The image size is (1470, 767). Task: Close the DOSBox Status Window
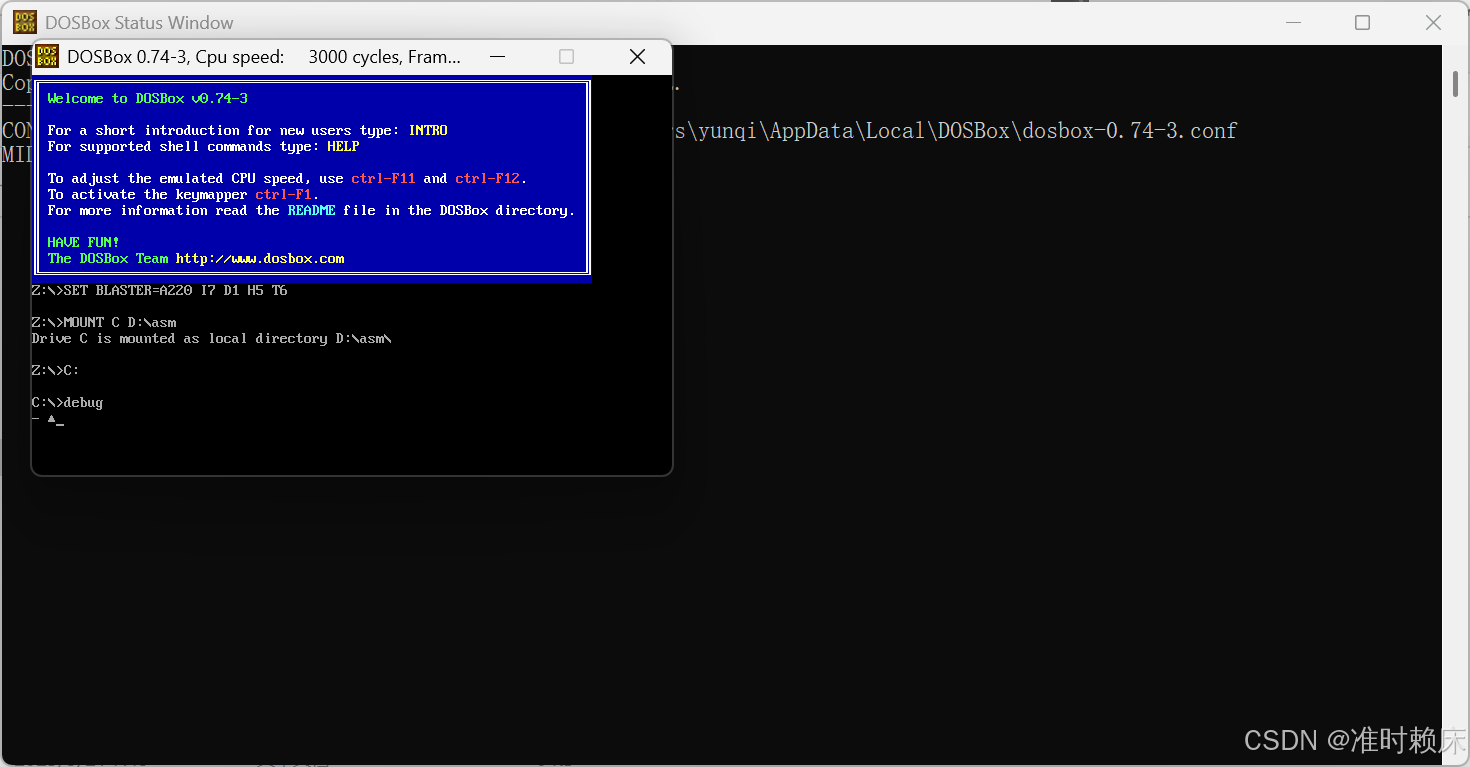[1433, 22]
